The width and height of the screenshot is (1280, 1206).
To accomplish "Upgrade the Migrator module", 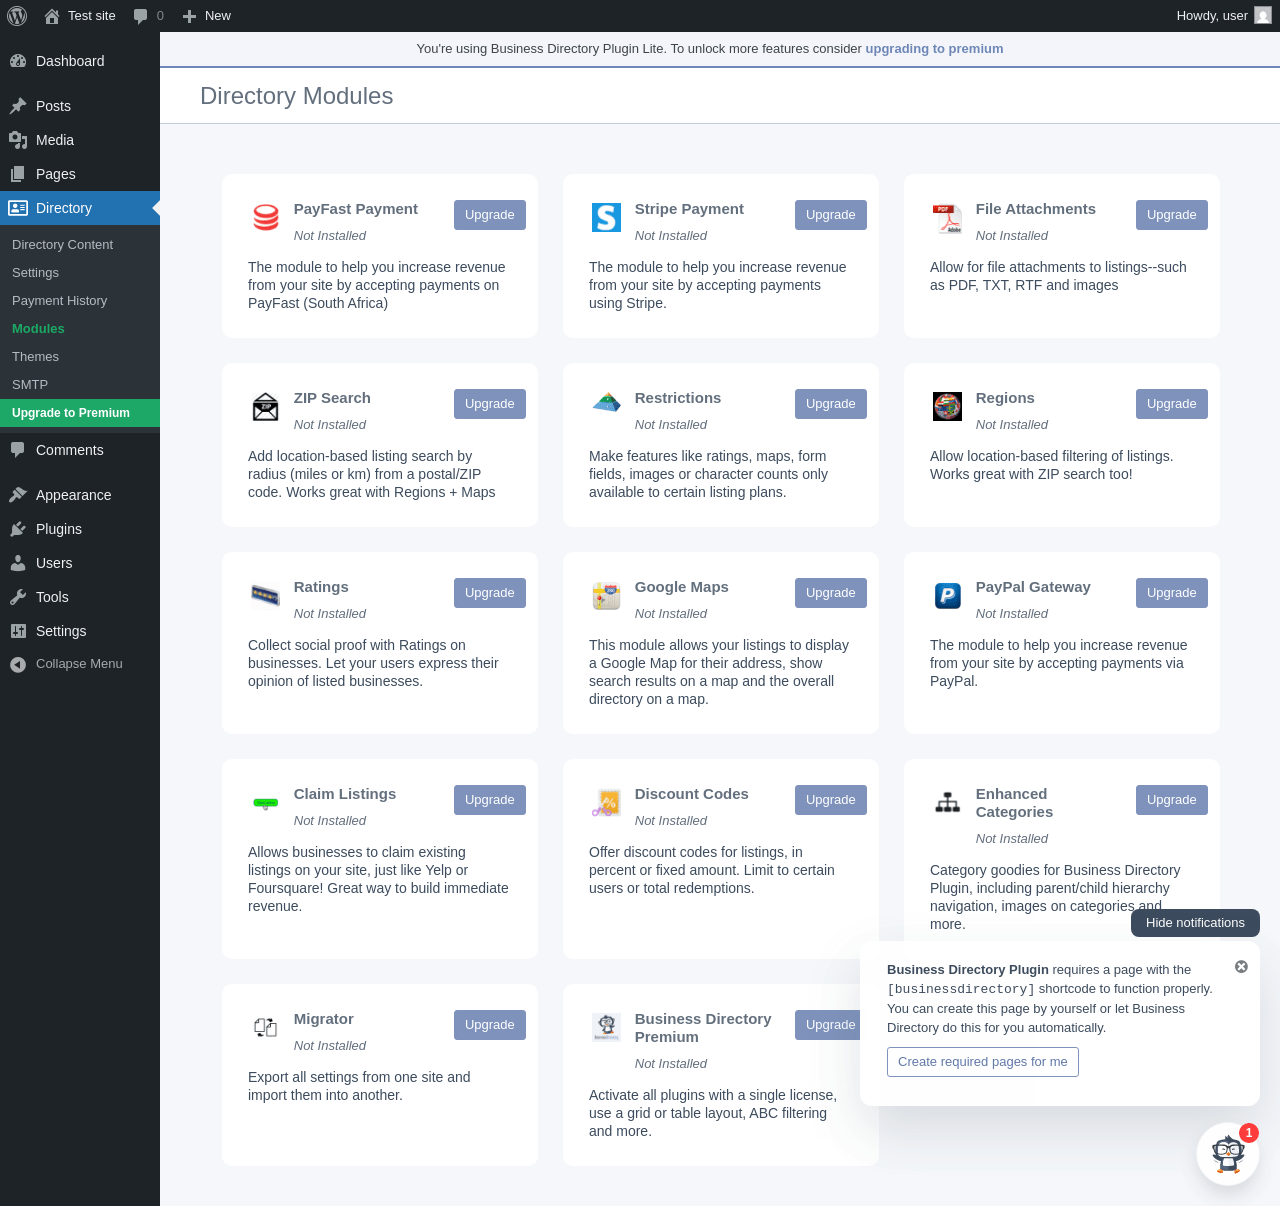I will pos(490,1025).
